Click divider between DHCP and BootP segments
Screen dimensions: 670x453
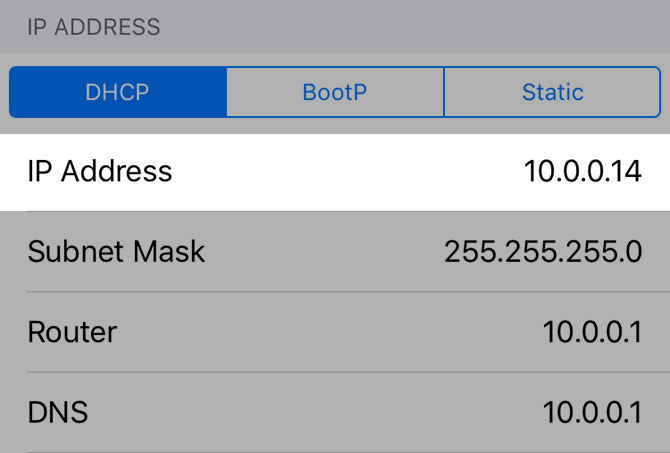tap(227, 93)
